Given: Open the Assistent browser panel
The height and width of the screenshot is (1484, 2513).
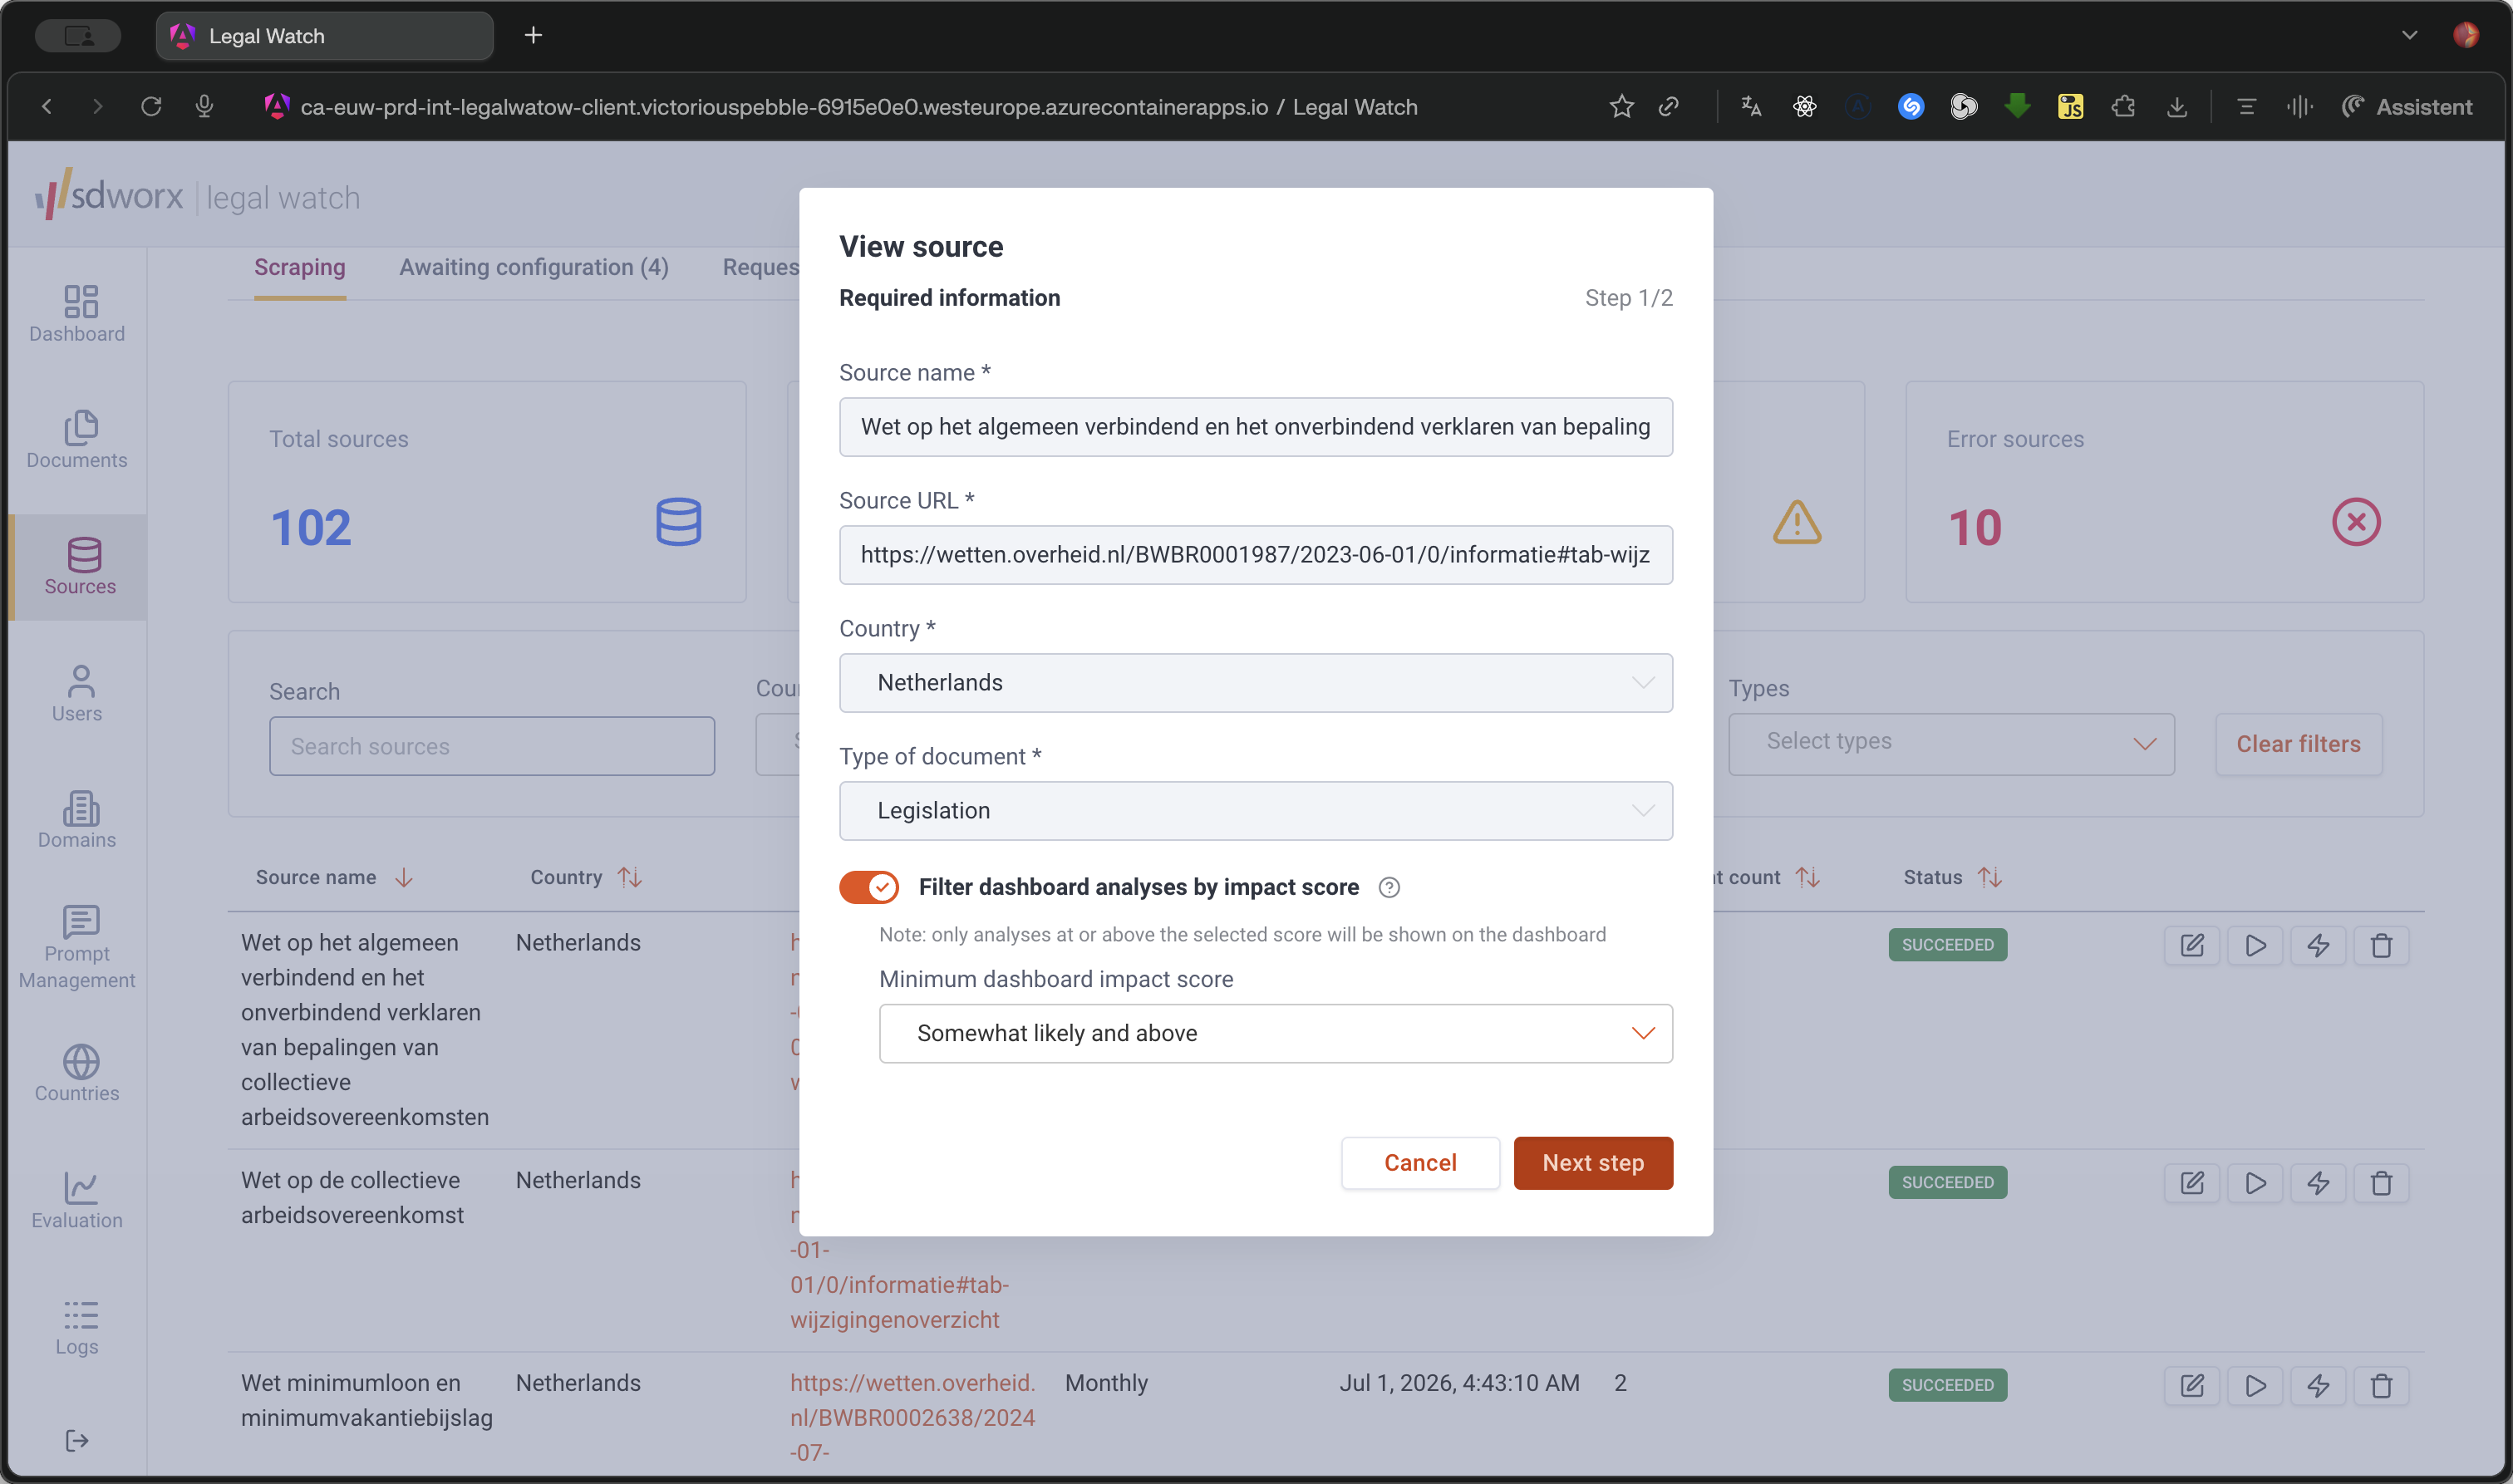Looking at the screenshot, I should (x=2406, y=106).
